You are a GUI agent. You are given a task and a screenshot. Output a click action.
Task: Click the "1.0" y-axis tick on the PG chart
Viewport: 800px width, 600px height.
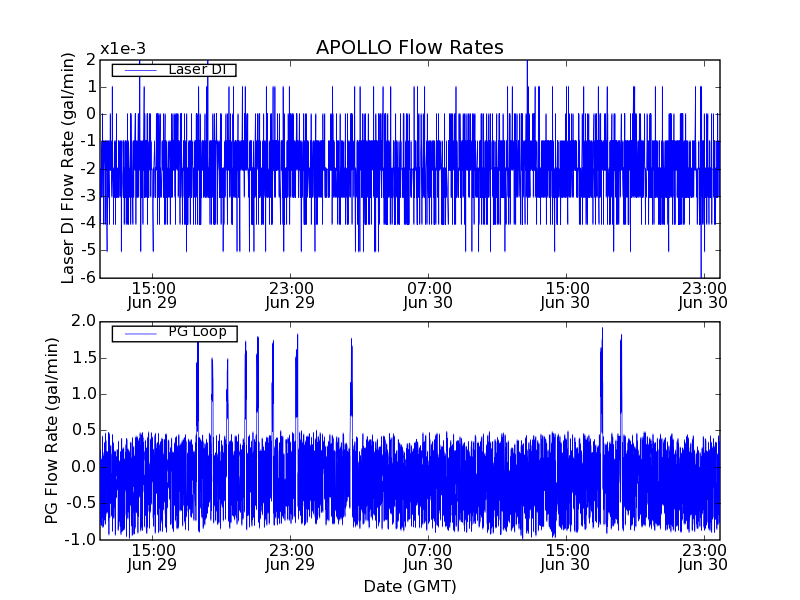tap(84, 394)
